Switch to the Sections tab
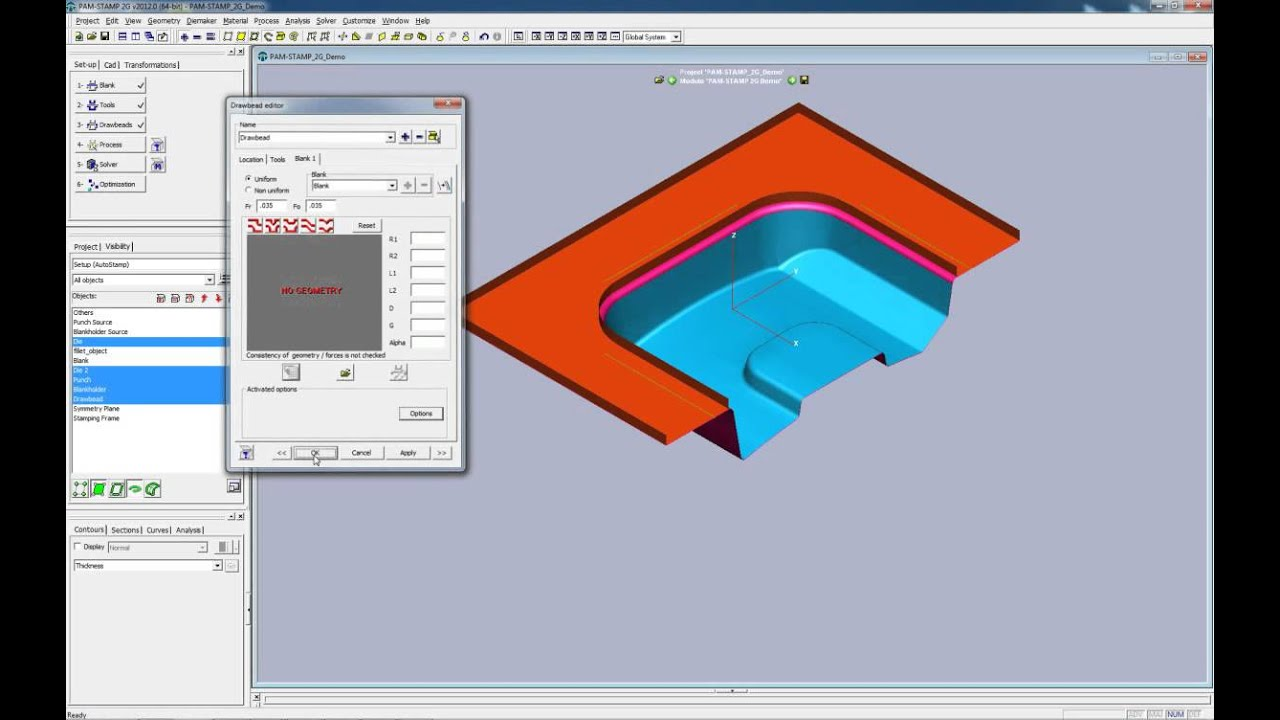This screenshot has height=720, width=1280. pyautogui.click(x=125, y=530)
